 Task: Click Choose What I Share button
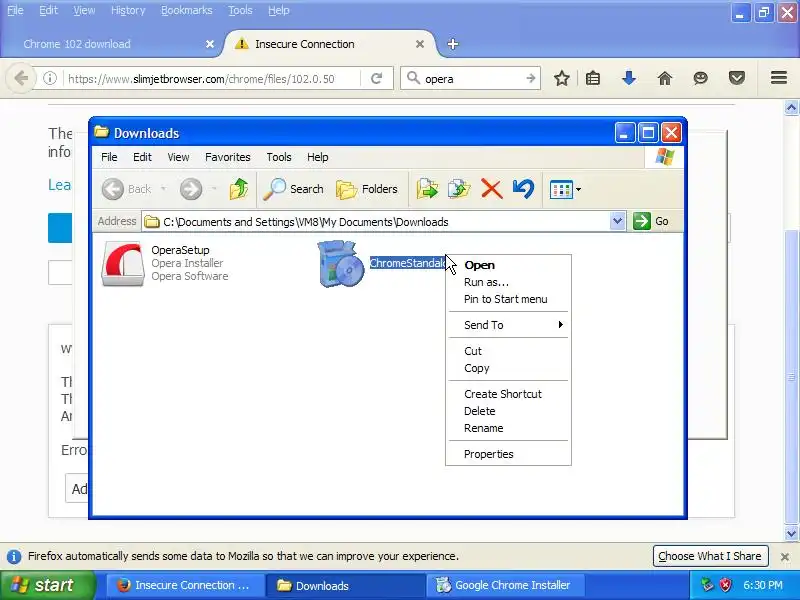coord(710,556)
